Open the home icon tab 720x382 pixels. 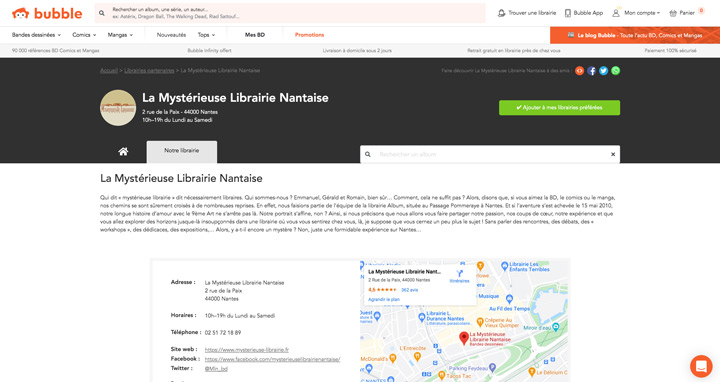point(123,152)
